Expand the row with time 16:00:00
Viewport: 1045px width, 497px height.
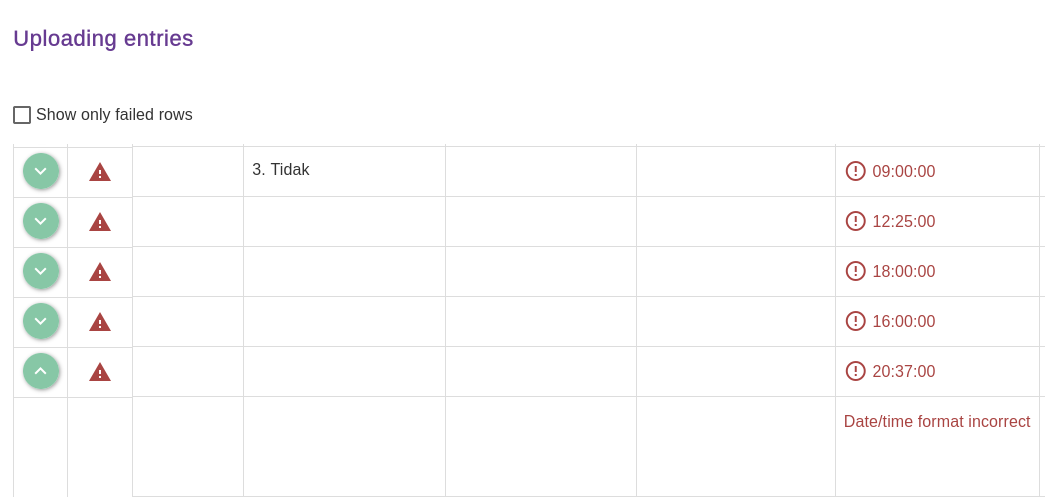pyautogui.click(x=41, y=321)
